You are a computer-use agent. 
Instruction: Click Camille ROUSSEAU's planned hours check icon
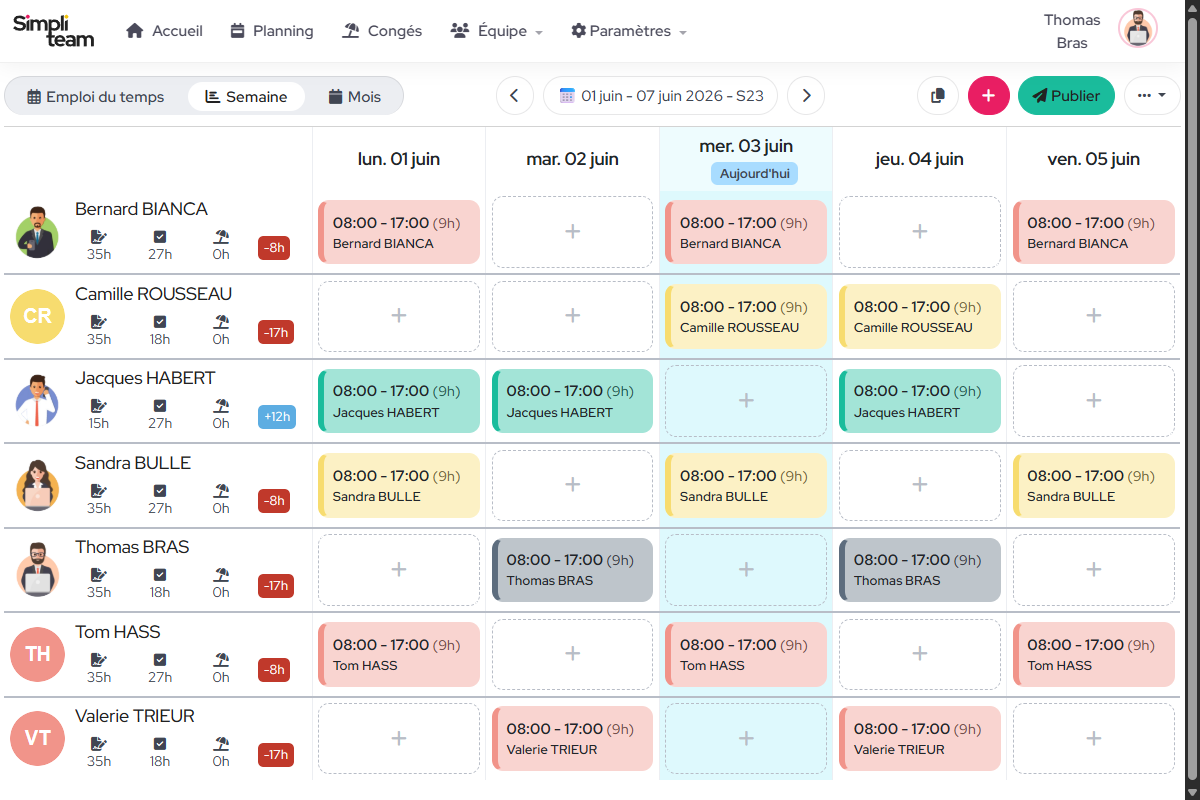point(160,322)
